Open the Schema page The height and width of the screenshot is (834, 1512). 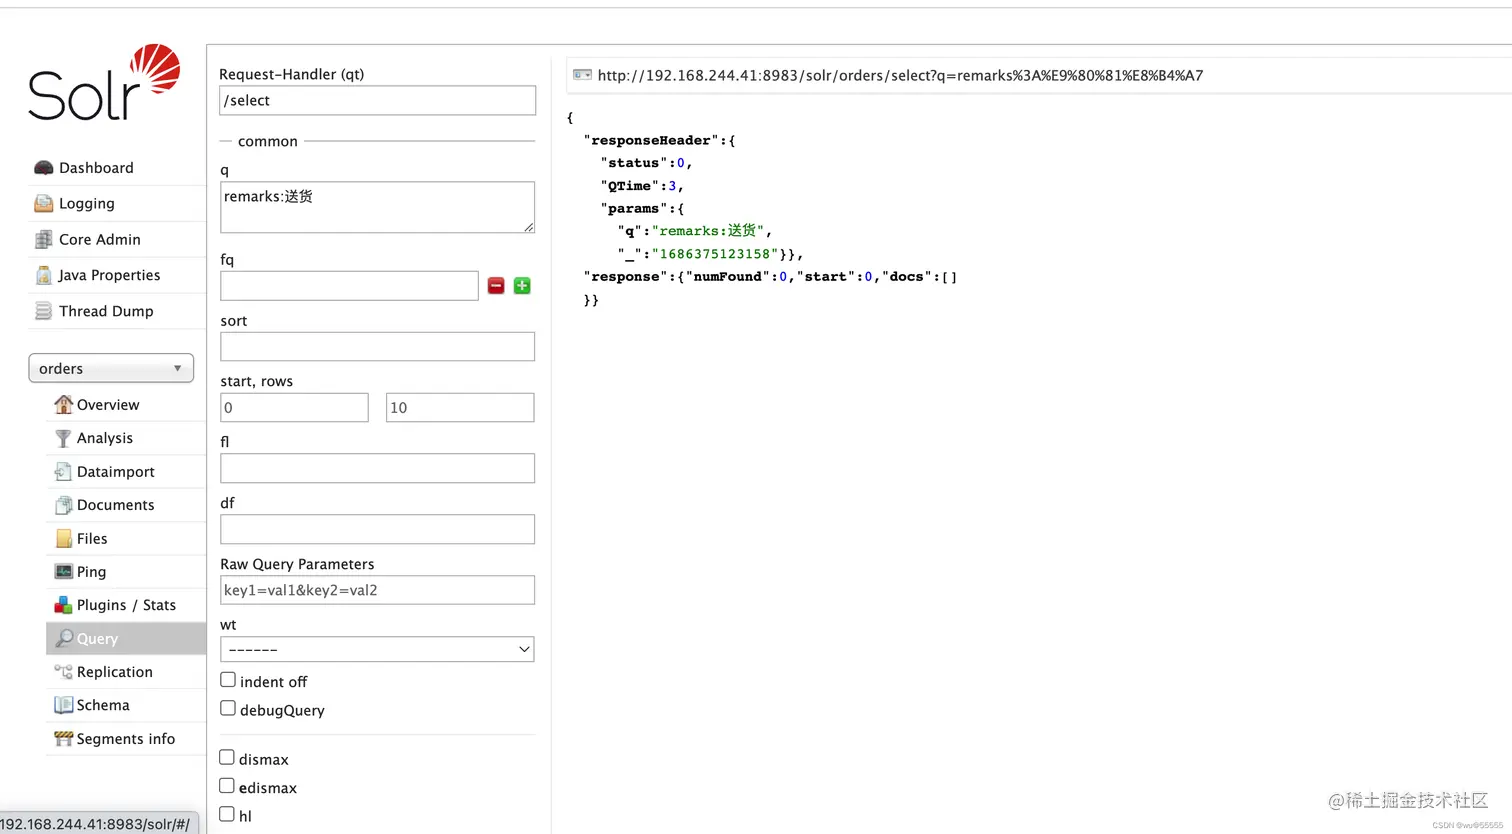pos(103,705)
